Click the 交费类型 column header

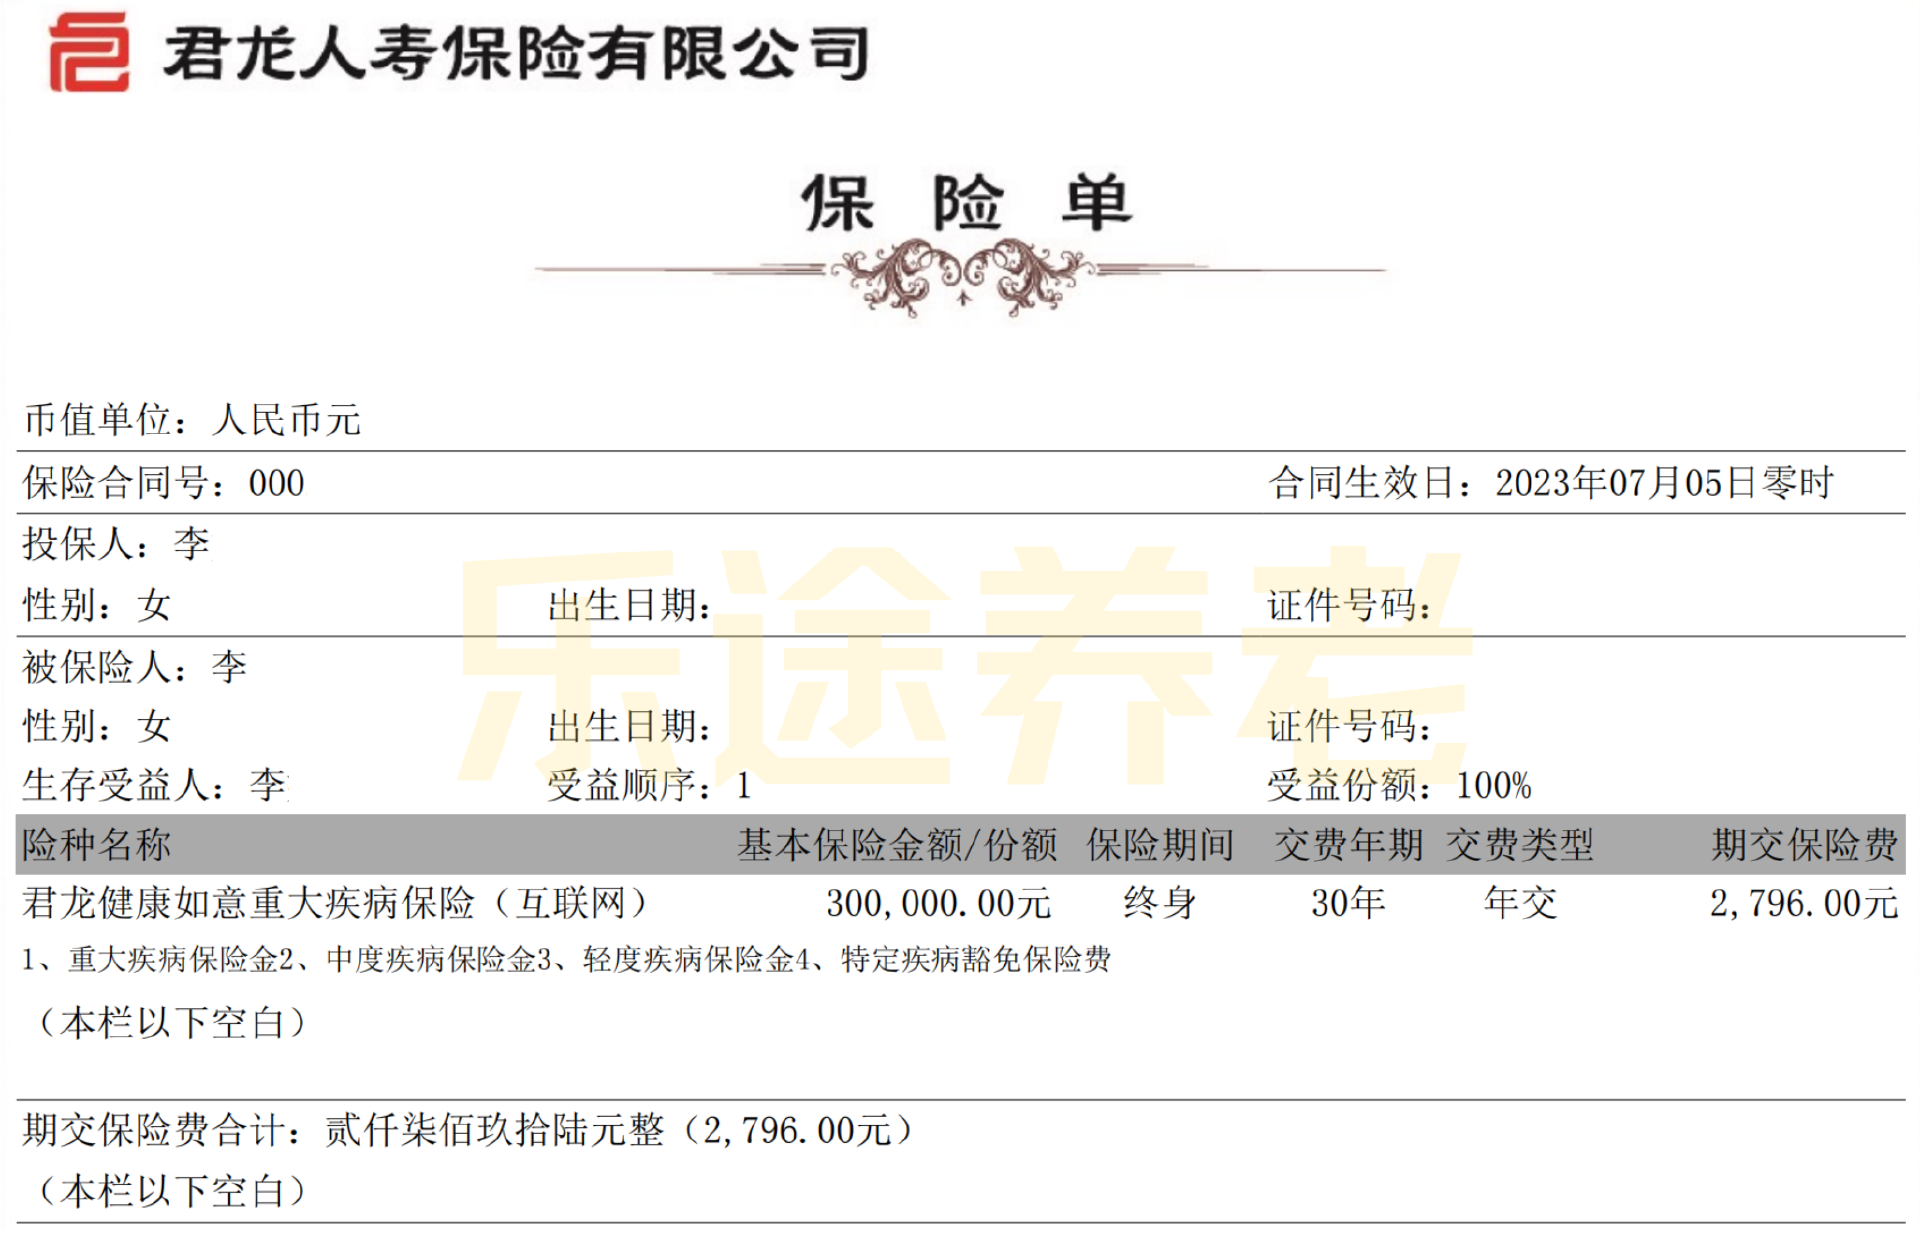(x=1520, y=845)
